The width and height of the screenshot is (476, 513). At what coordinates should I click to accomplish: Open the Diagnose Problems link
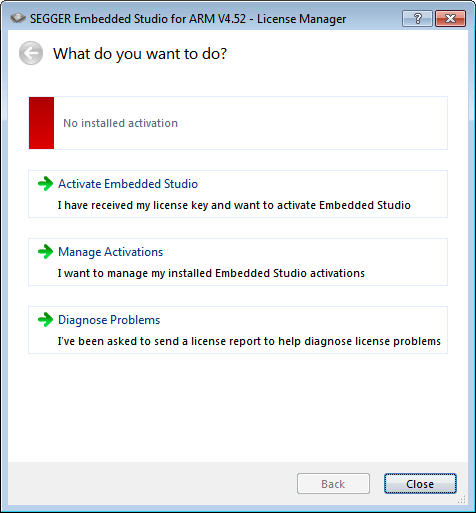[x=109, y=320]
